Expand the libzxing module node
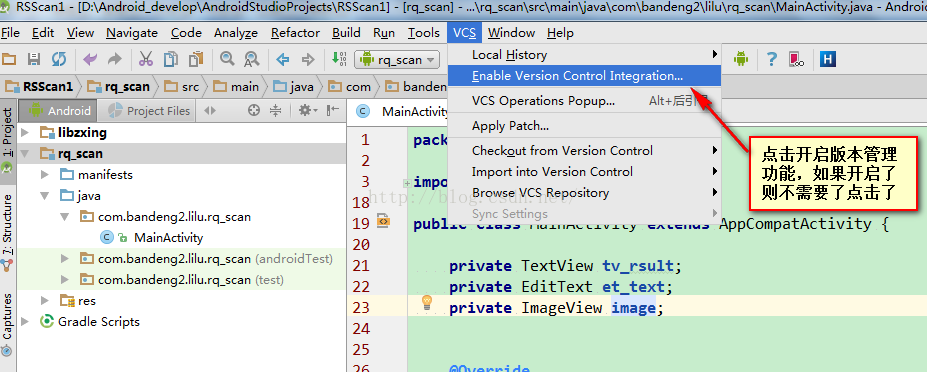 click(24, 132)
